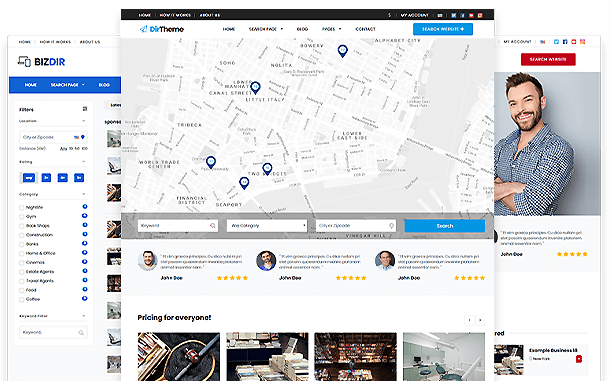Open Pages dropdown in DirTheme menu
Image resolution: width=612 pixels, height=381 pixels.
point(331,29)
